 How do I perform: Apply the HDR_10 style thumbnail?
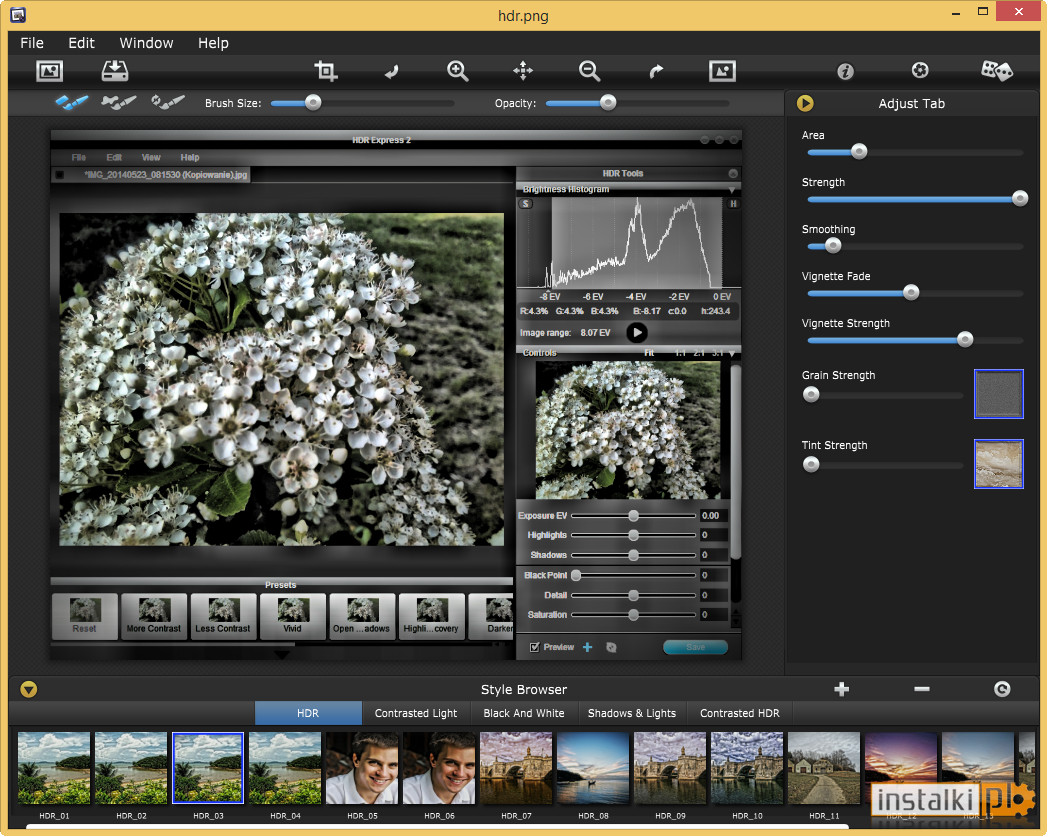tap(747, 768)
